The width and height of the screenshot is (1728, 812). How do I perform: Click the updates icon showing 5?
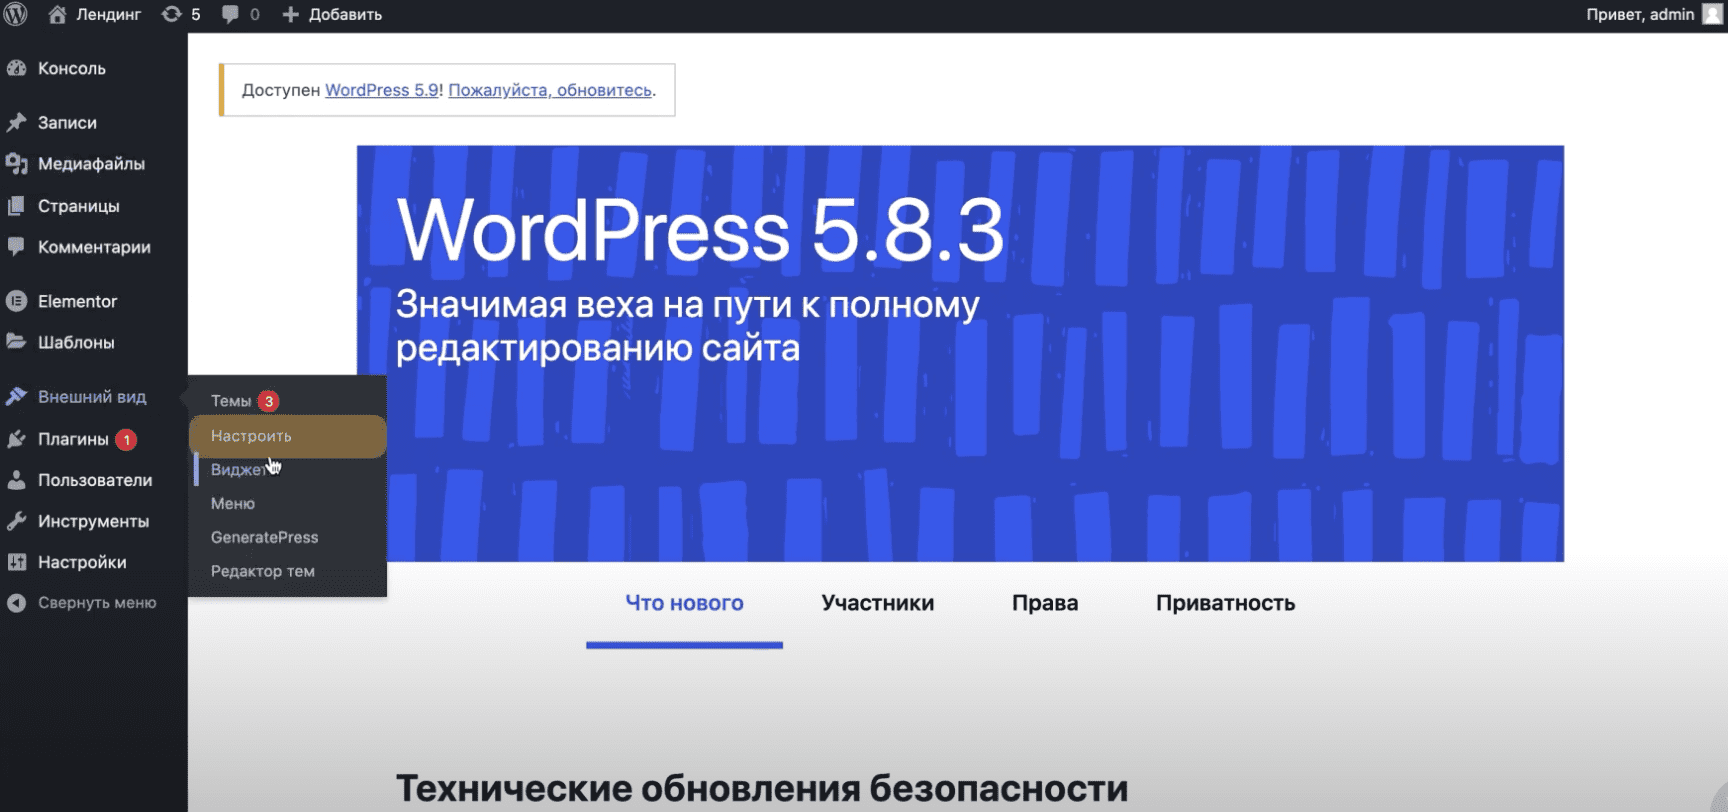click(x=172, y=14)
